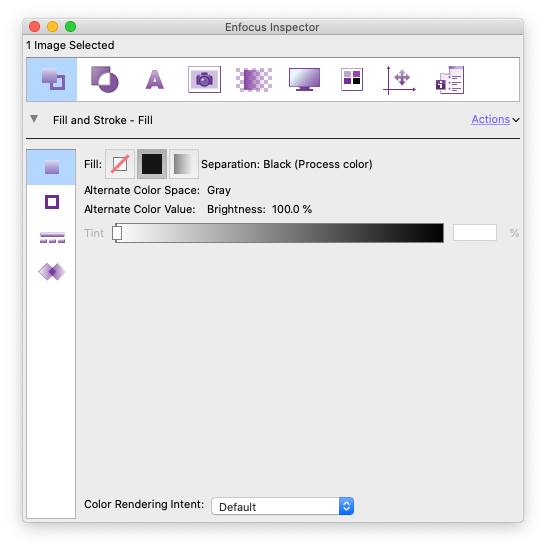The image size is (546, 549).
Task: Open the Actions dropdown menu
Action: (x=495, y=119)
